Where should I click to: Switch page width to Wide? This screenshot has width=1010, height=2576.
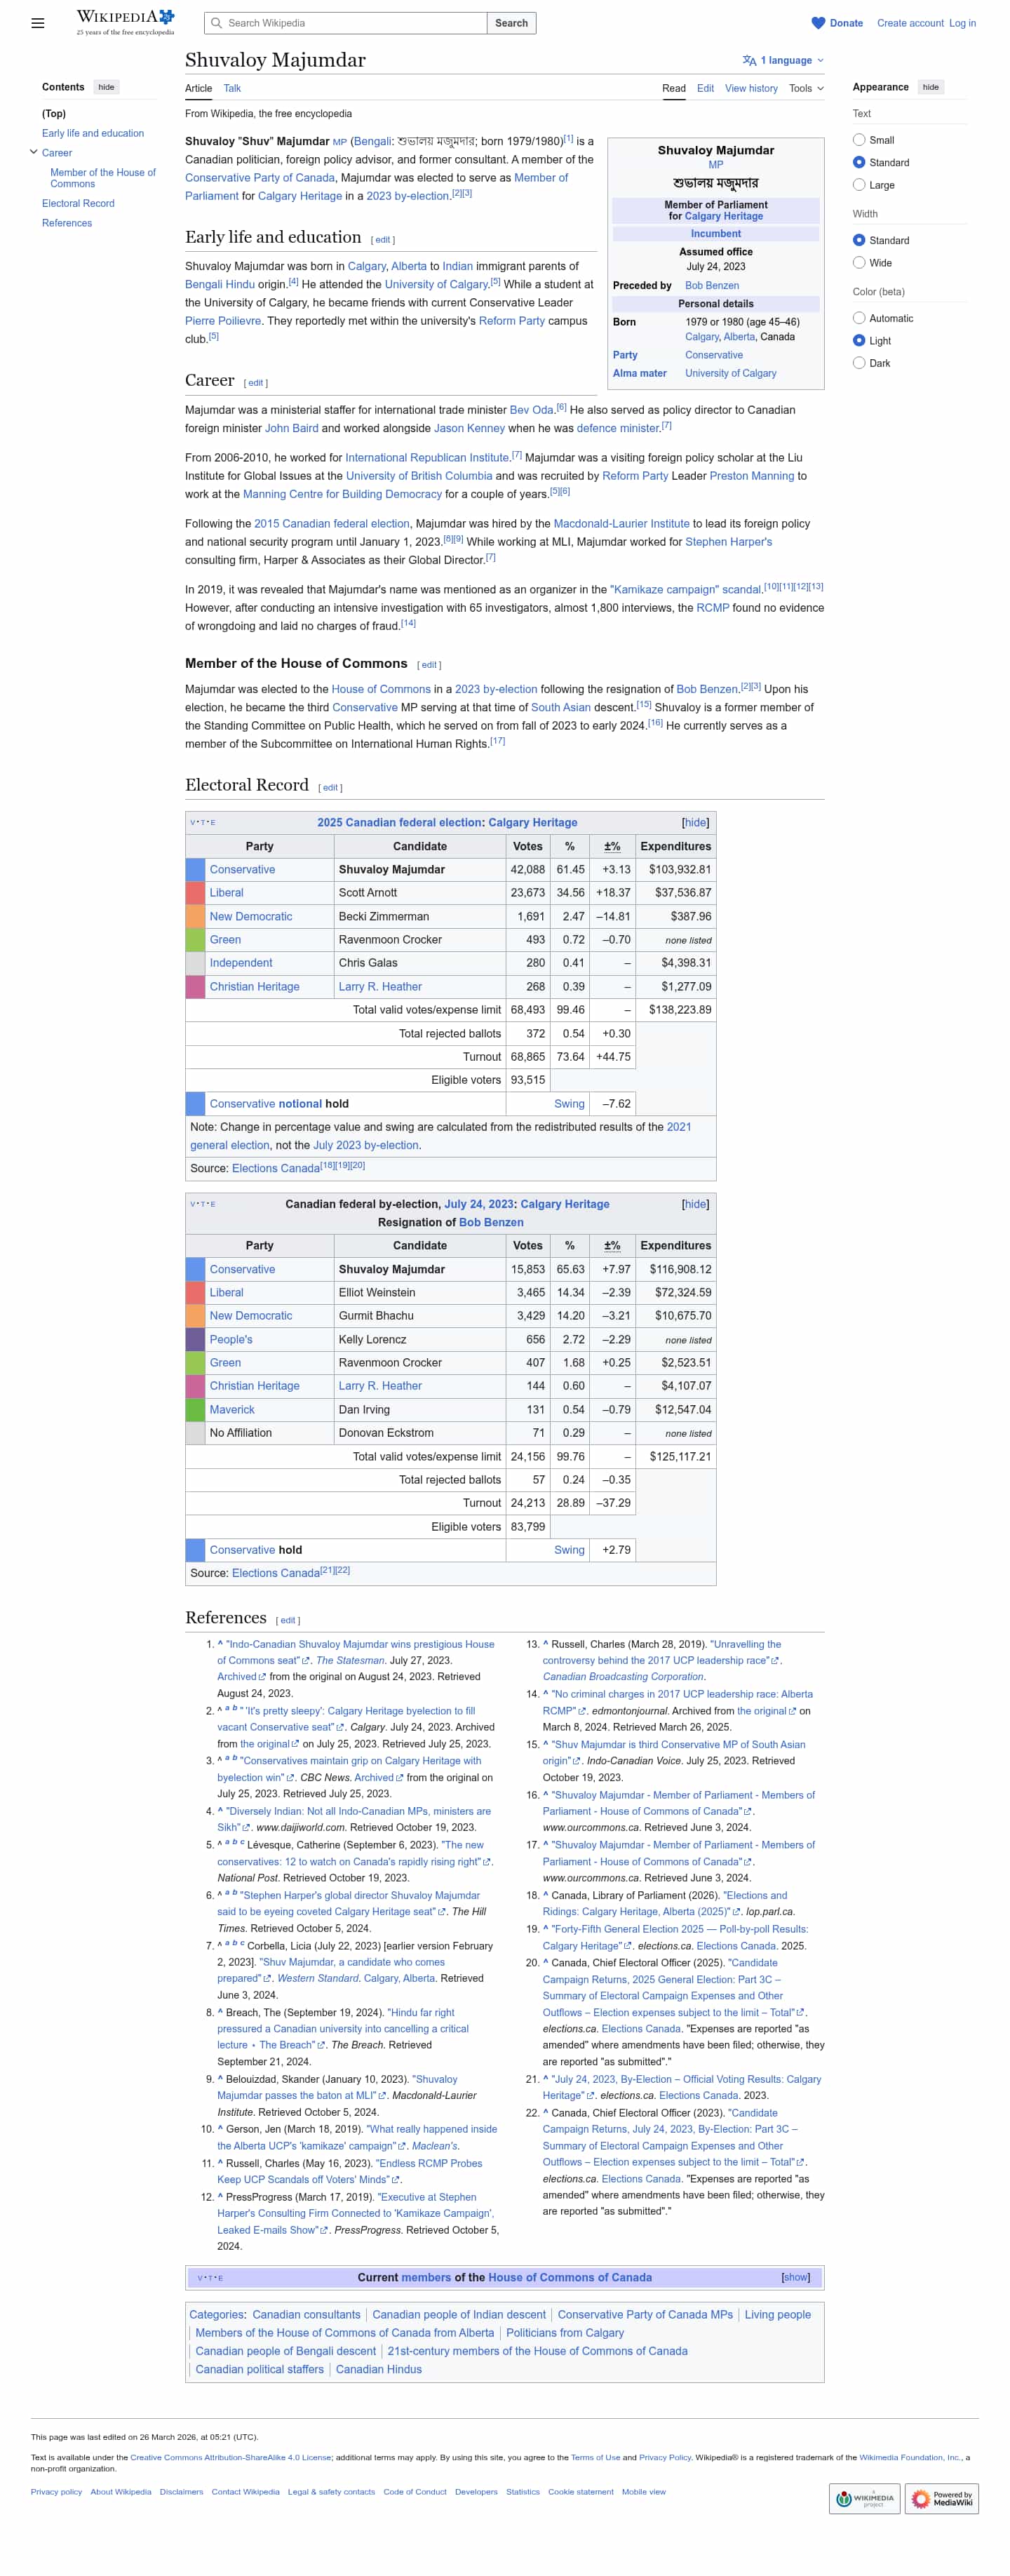(x=859, y=263)
